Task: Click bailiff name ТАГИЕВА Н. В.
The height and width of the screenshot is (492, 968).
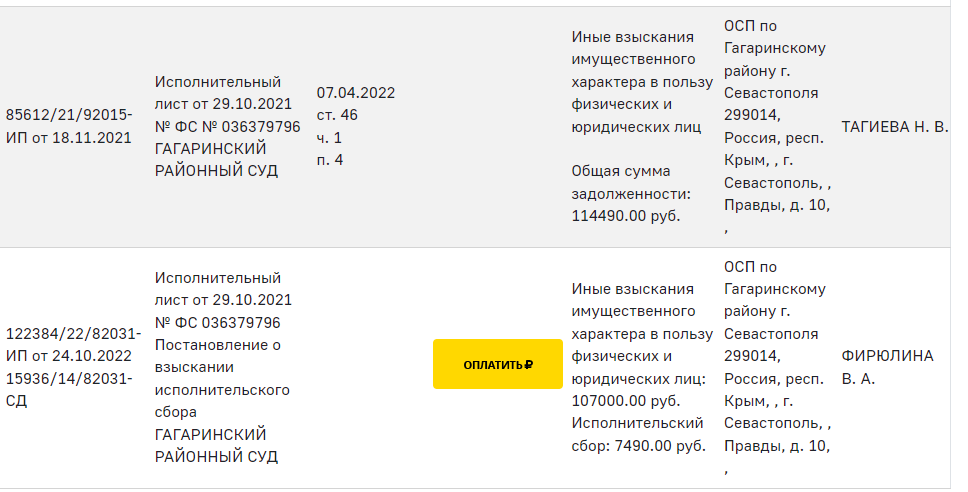Action: pos(895,127)
